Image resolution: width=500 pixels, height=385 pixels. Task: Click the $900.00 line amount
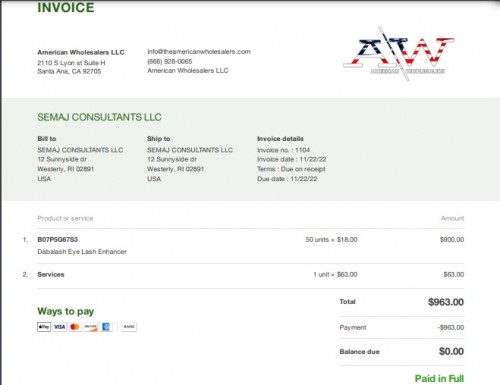pos(452,240)
